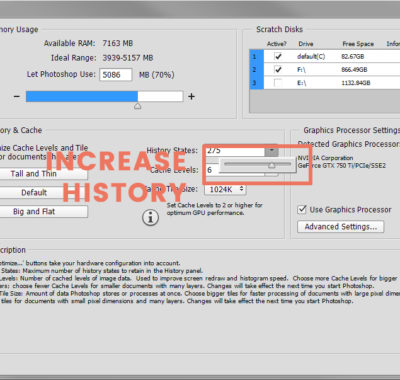400x380 pixels.
Task: Click the minus icon beside memory slider
Action: click(17, 97)
